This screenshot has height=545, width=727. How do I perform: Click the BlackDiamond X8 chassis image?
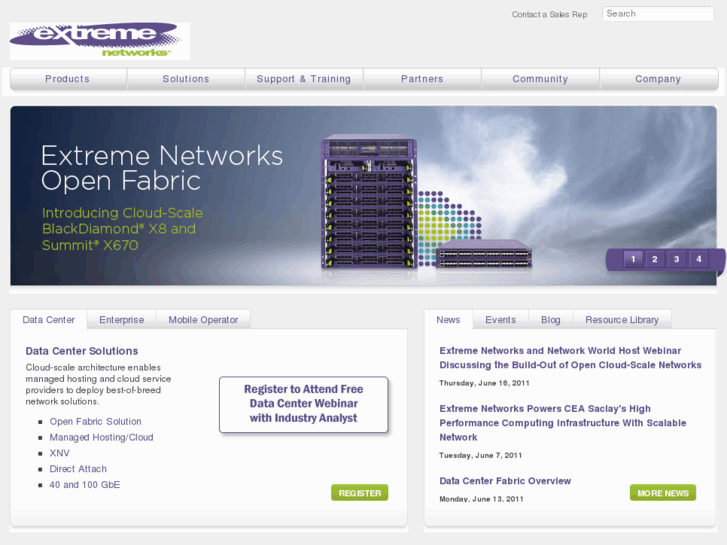pos(369,201)
